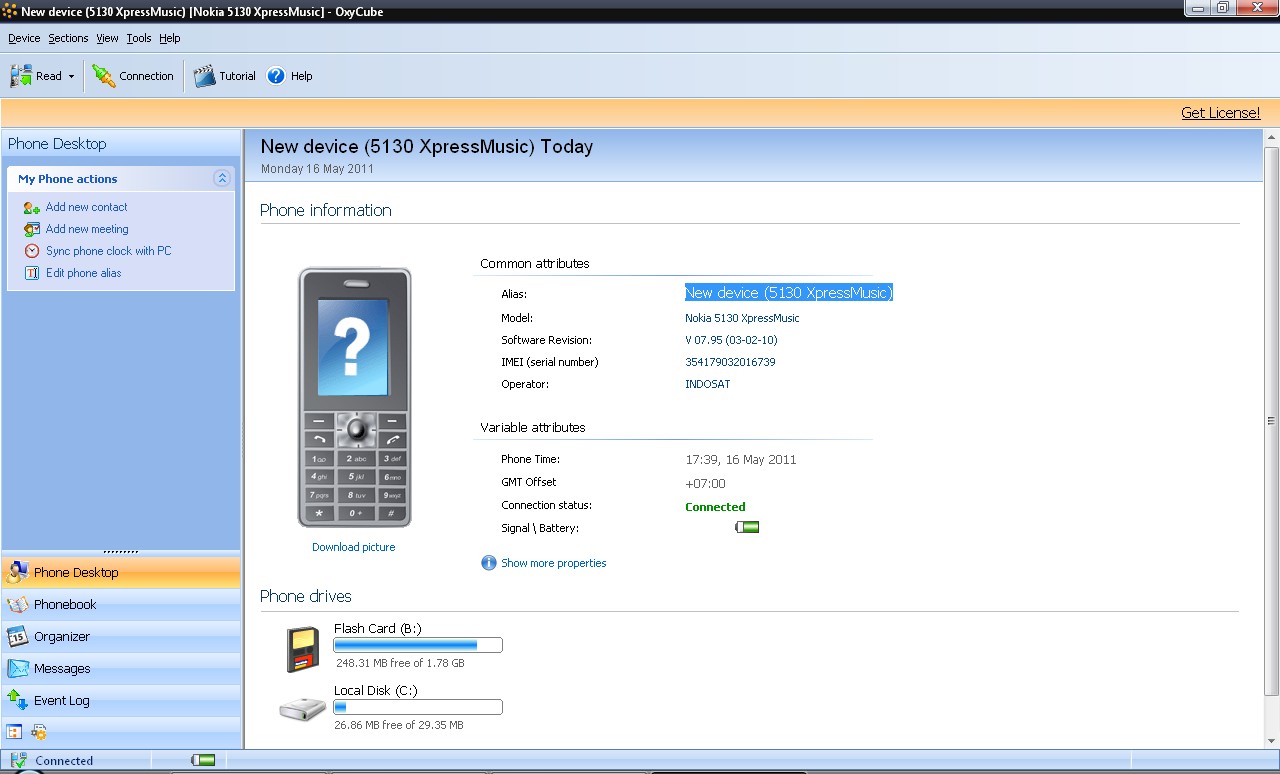Click the Flash Card (B:) label
Image resolution: width=1280 pixels, height=774 pixels.
click(x=378, y=628)
